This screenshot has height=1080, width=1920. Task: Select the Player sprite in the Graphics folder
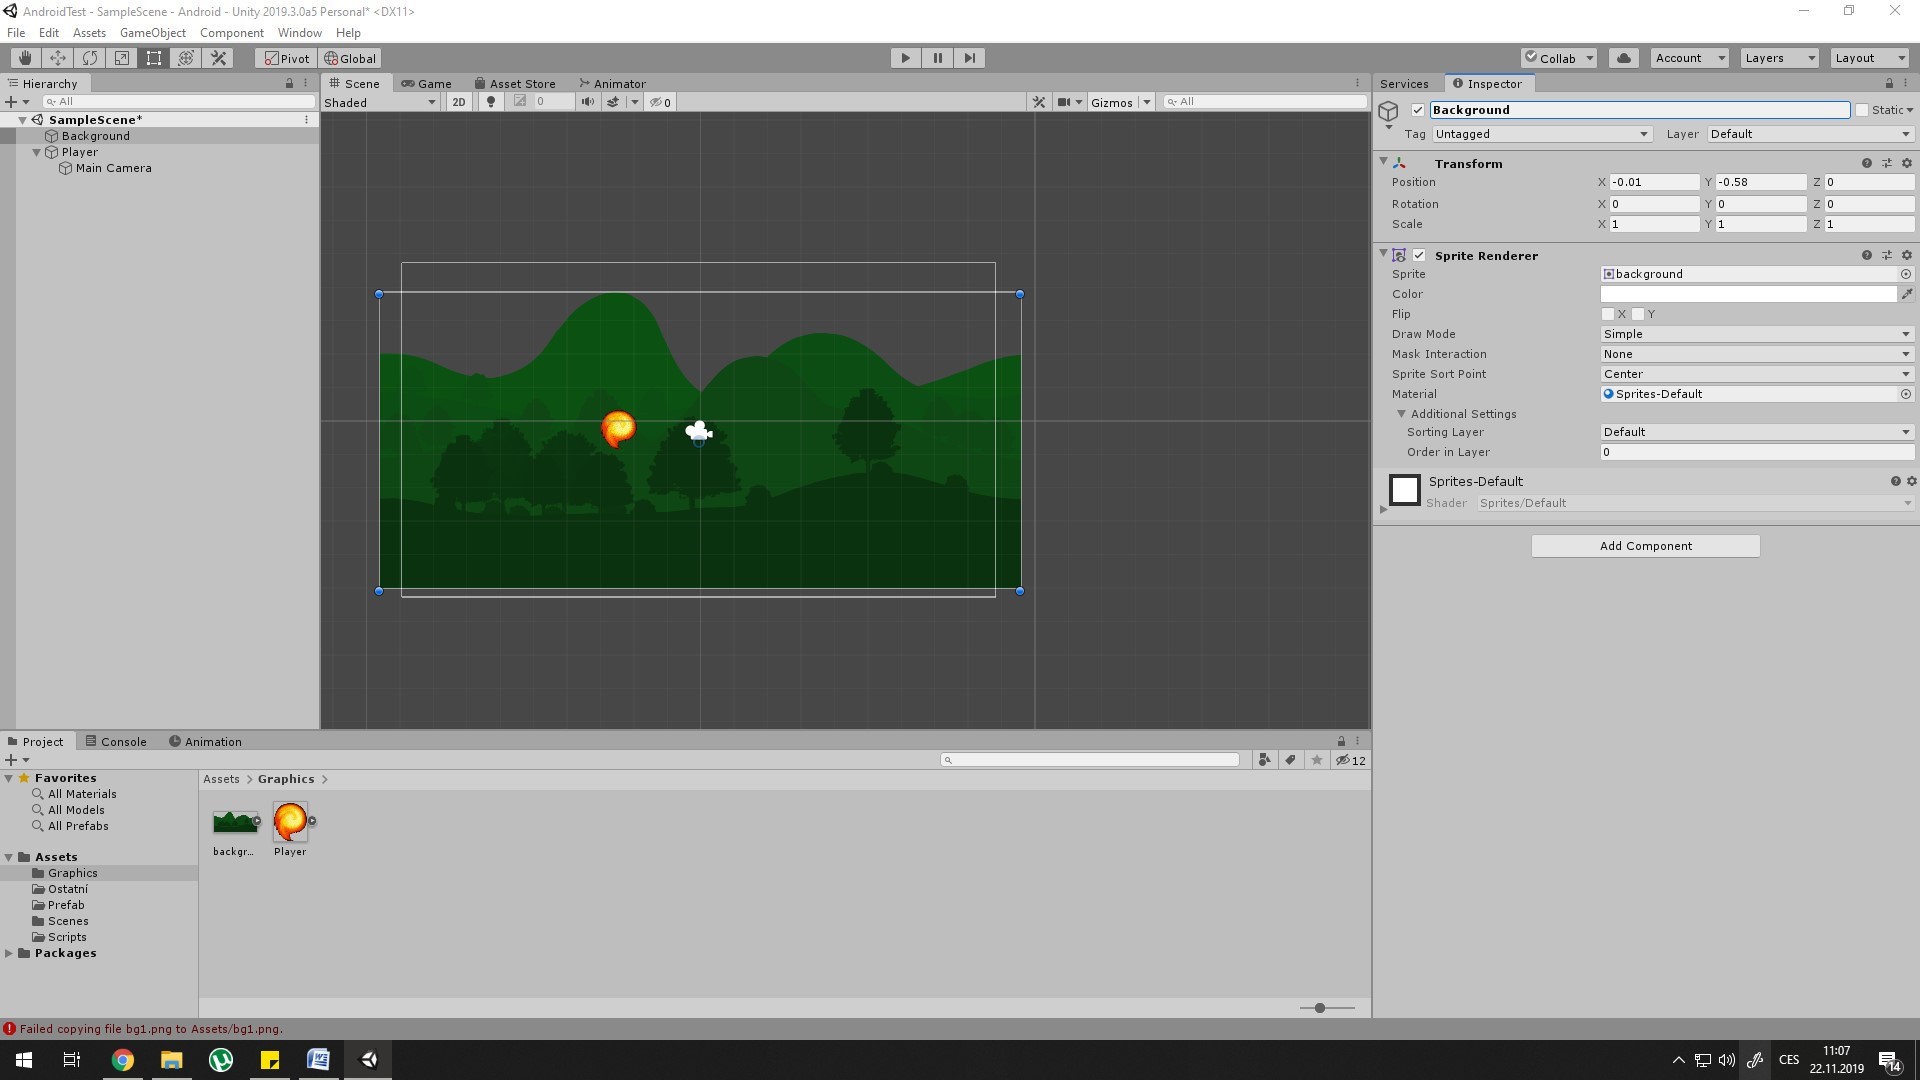click(291, 823)
